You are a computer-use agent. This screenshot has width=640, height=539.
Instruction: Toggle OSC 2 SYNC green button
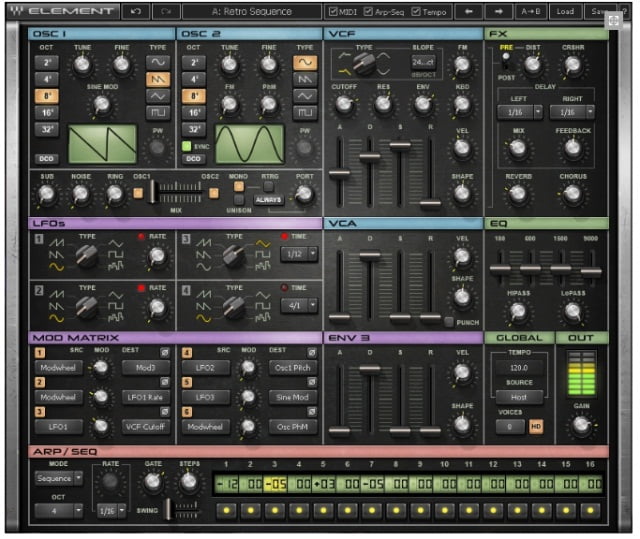pos(187,146)
